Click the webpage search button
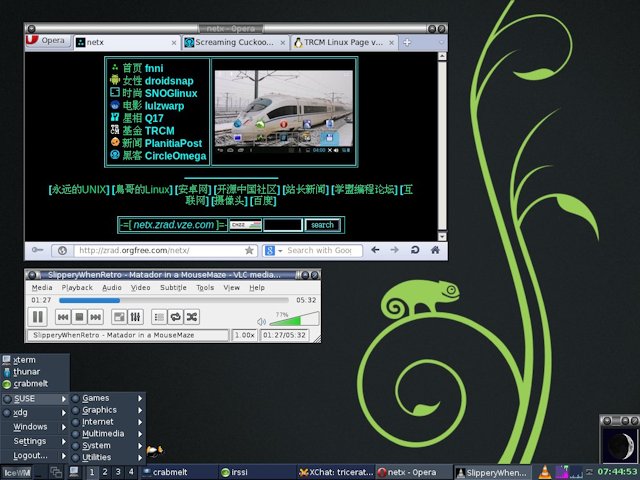Viewport: 640px width, 480px height. pos(322,225)
